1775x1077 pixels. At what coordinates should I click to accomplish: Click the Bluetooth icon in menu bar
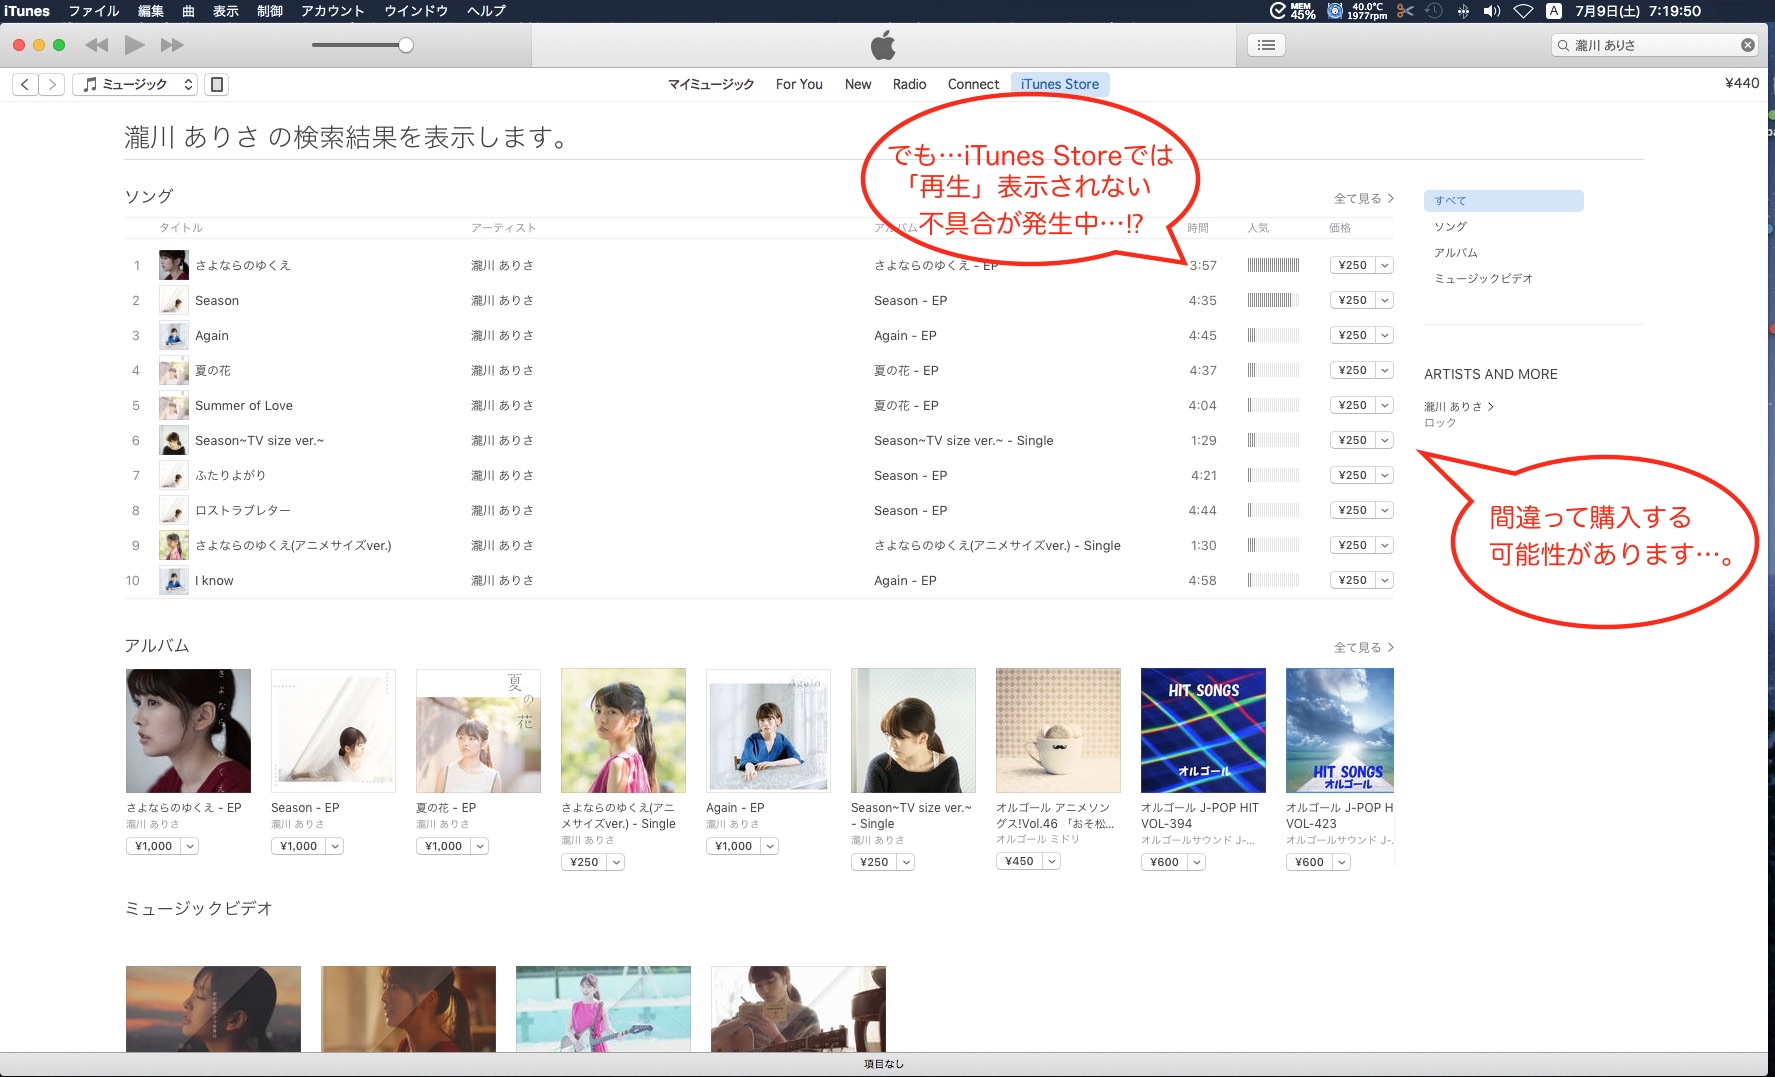1463,11
